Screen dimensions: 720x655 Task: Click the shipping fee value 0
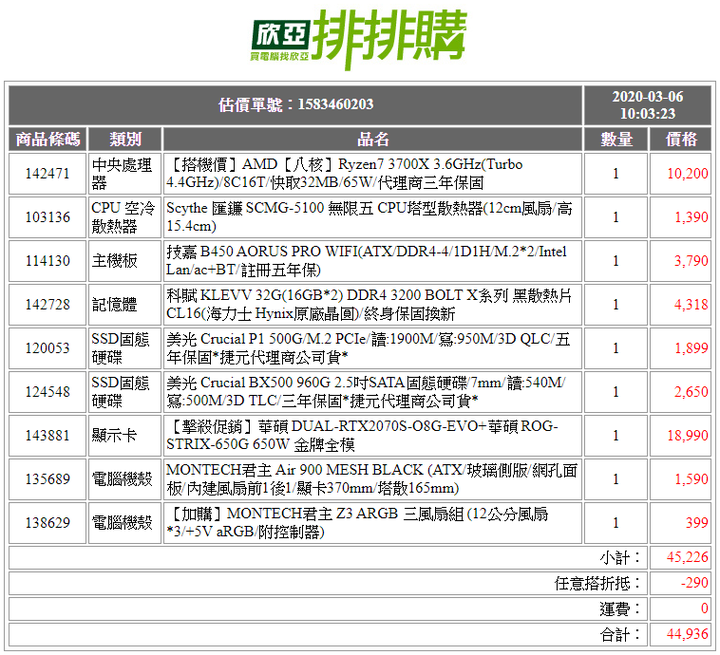click(704, 609)
